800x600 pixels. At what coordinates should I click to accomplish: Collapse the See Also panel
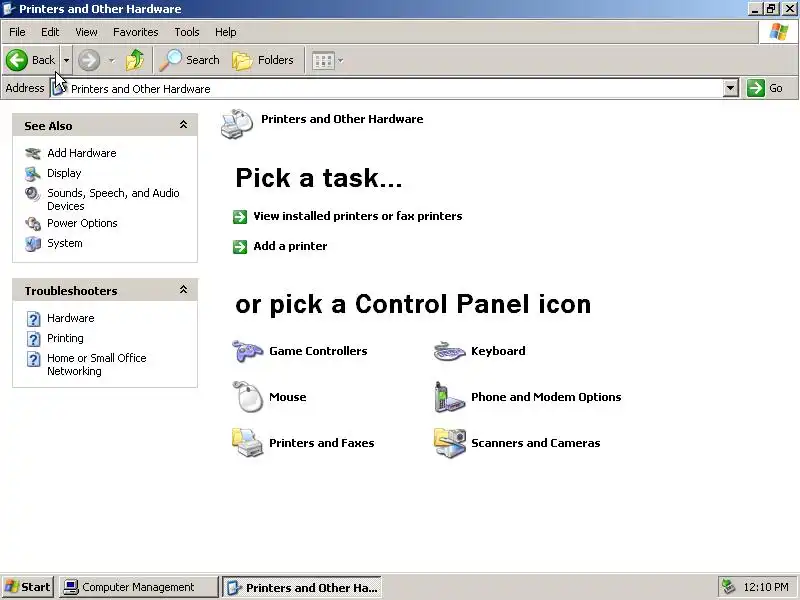183,125
